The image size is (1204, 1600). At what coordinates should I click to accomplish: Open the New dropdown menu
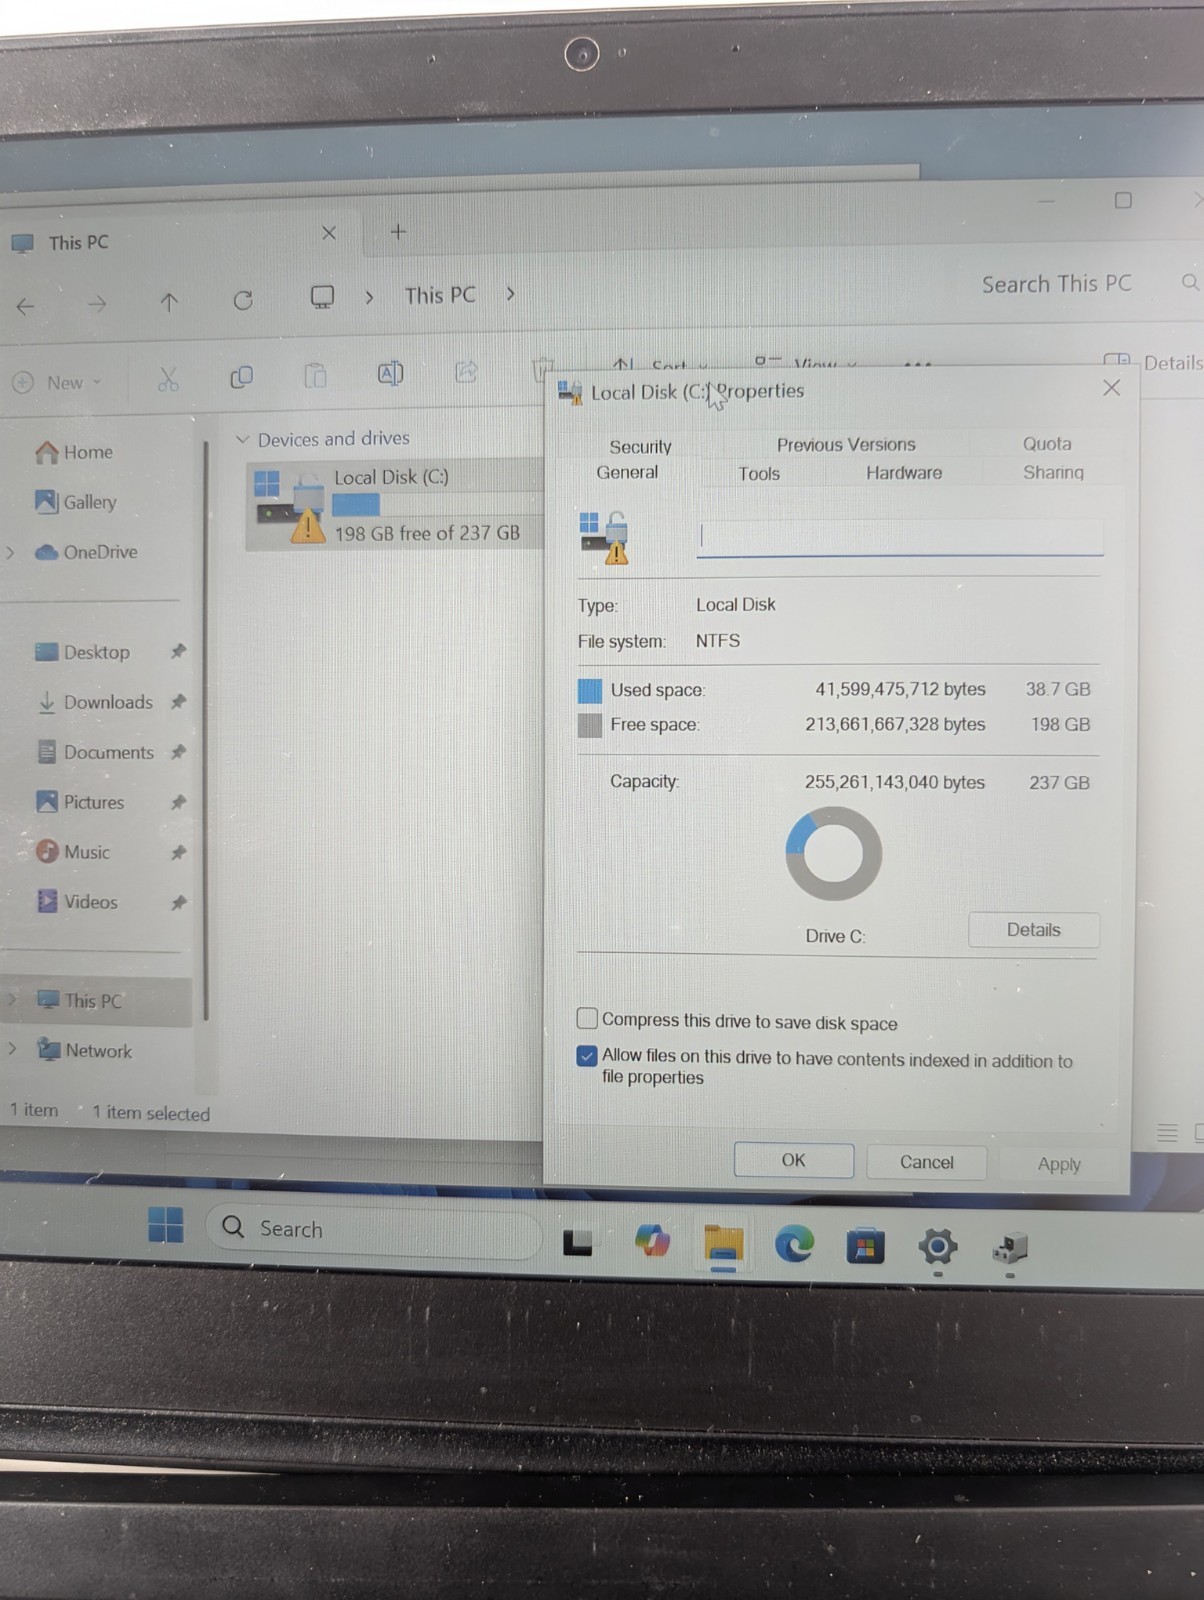(x=57, y=382)
